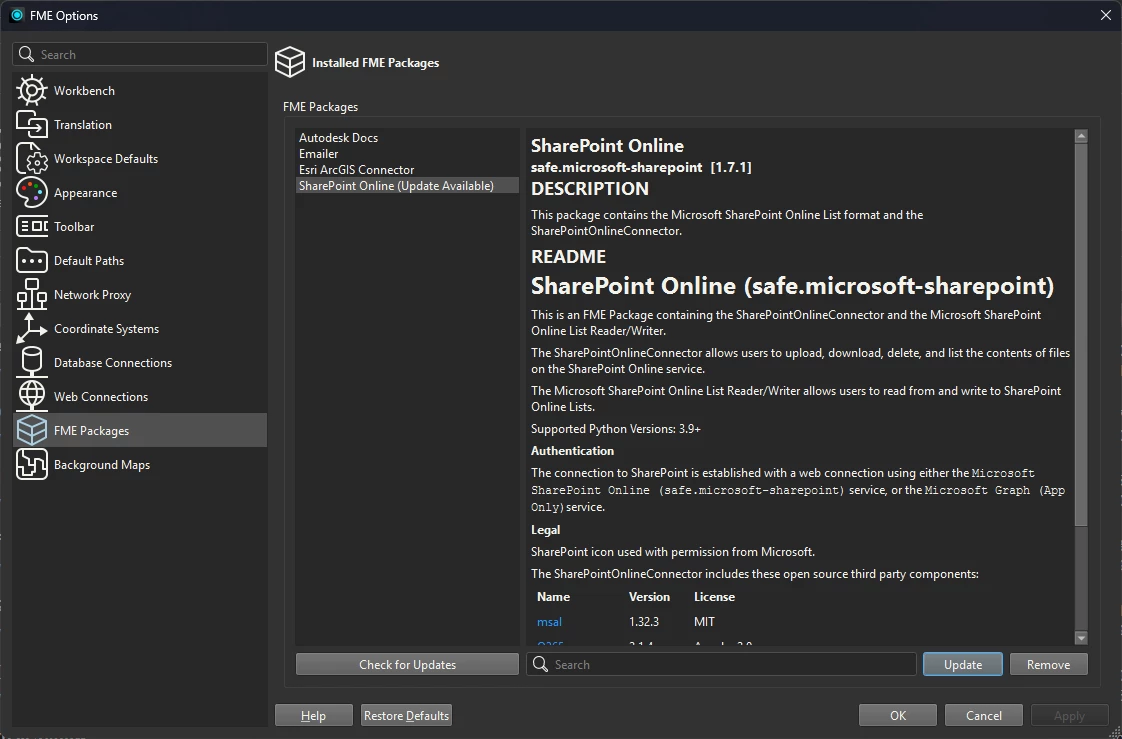Viewport: 1122px width, 739px height.
Task: Open Background Maps settings
Action: pyautogui.click(x=140, y=464)
